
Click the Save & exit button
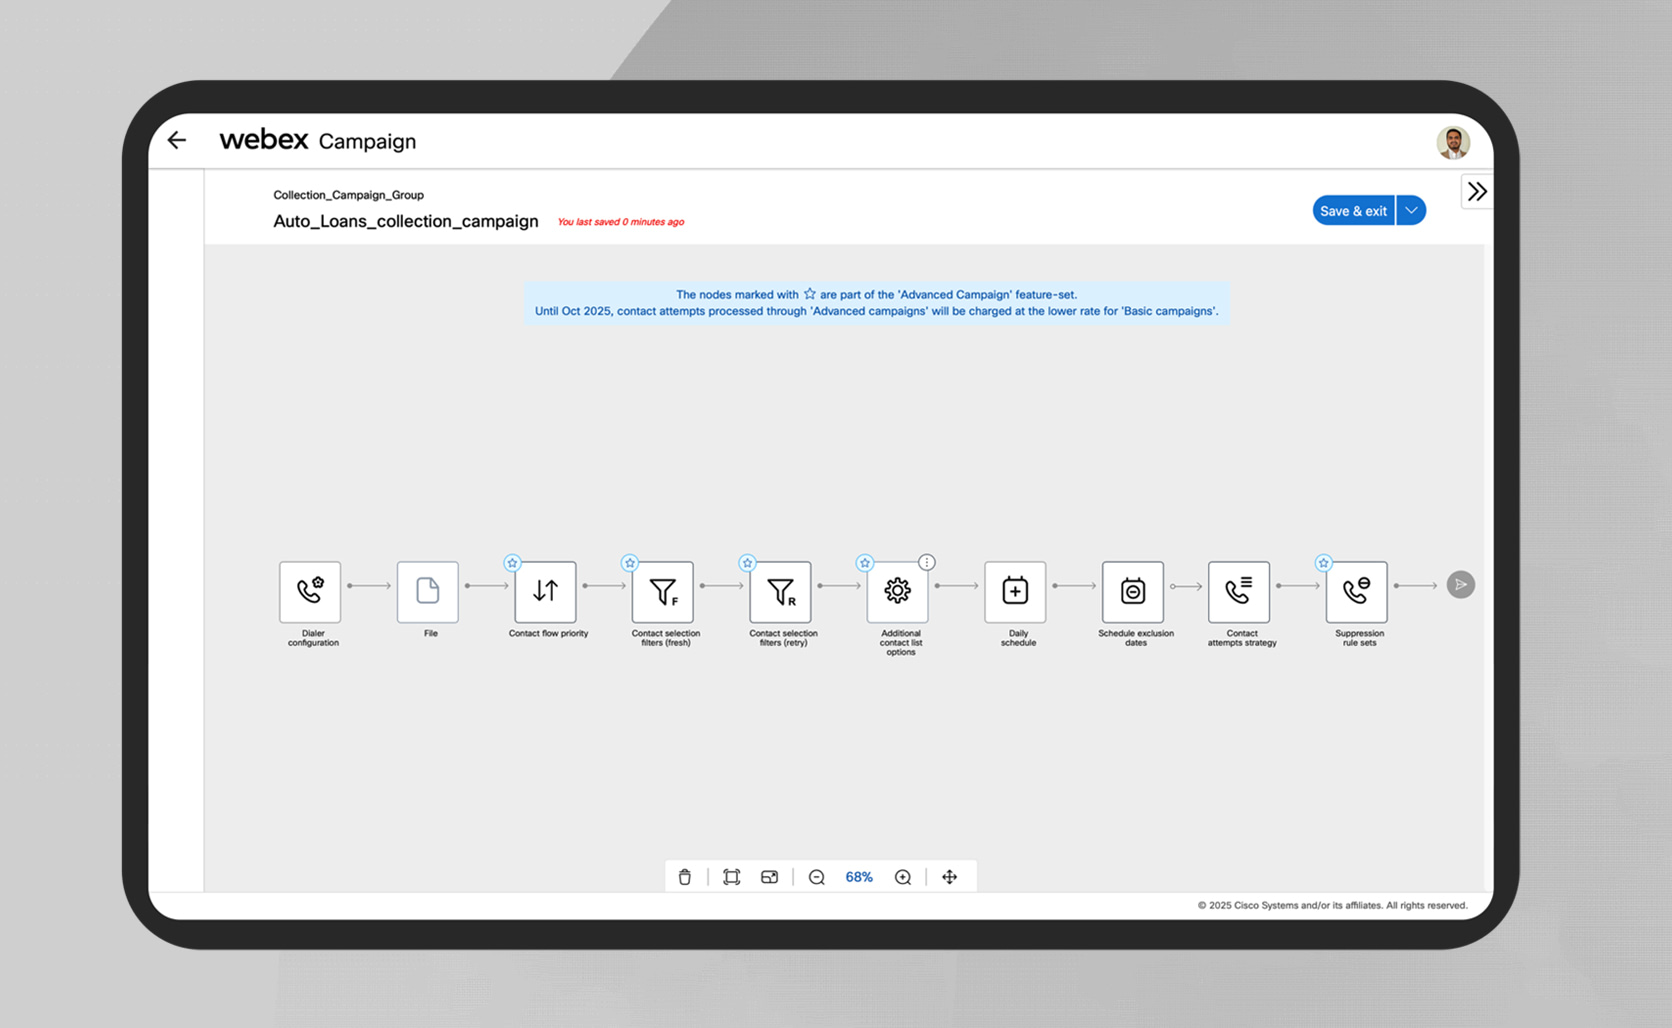[x=1353, y=210]
